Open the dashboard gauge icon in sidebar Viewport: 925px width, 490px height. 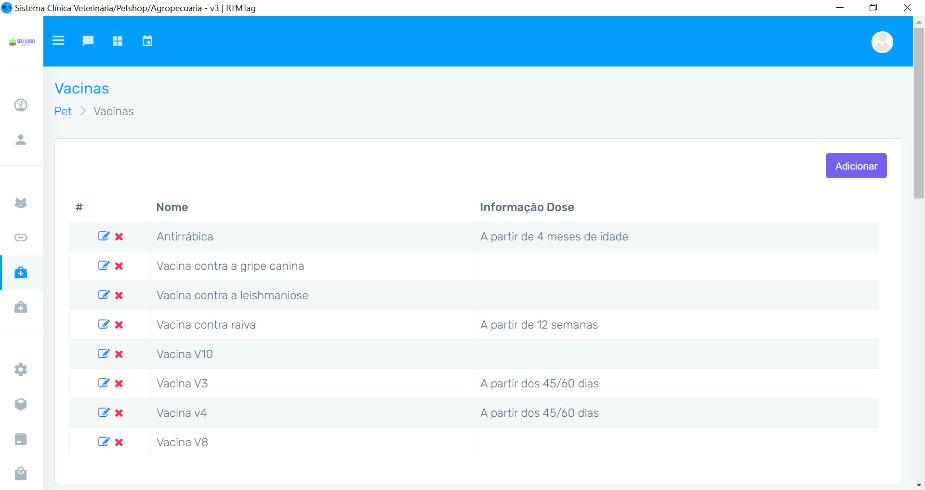[x=21, y=105]
